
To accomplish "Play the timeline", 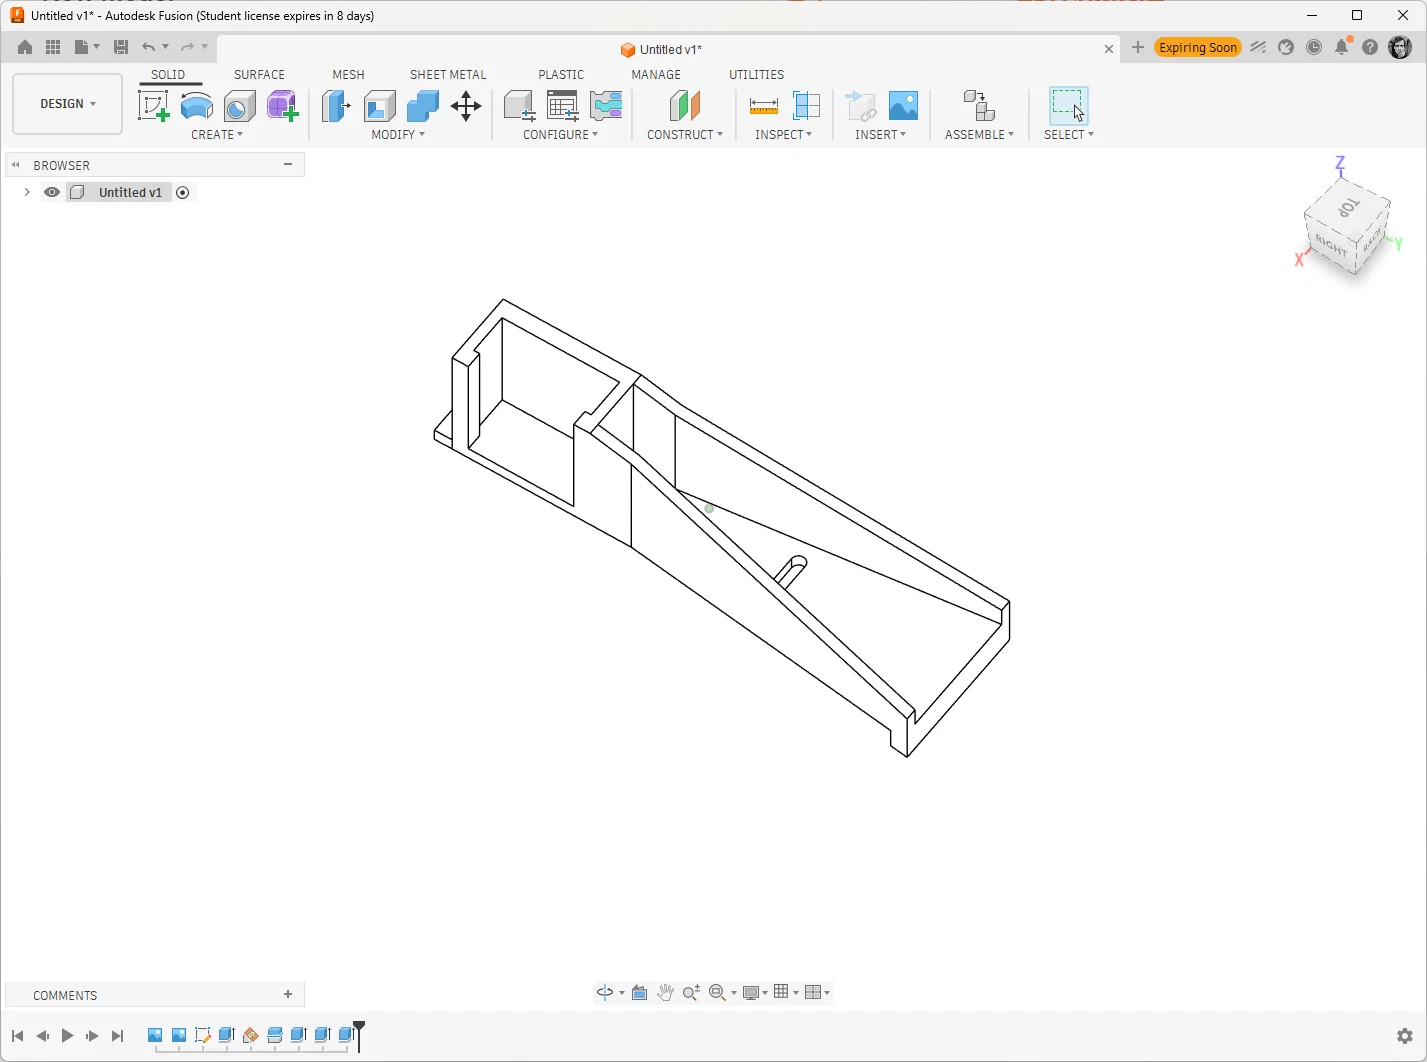I will (x=67, y=1036).
